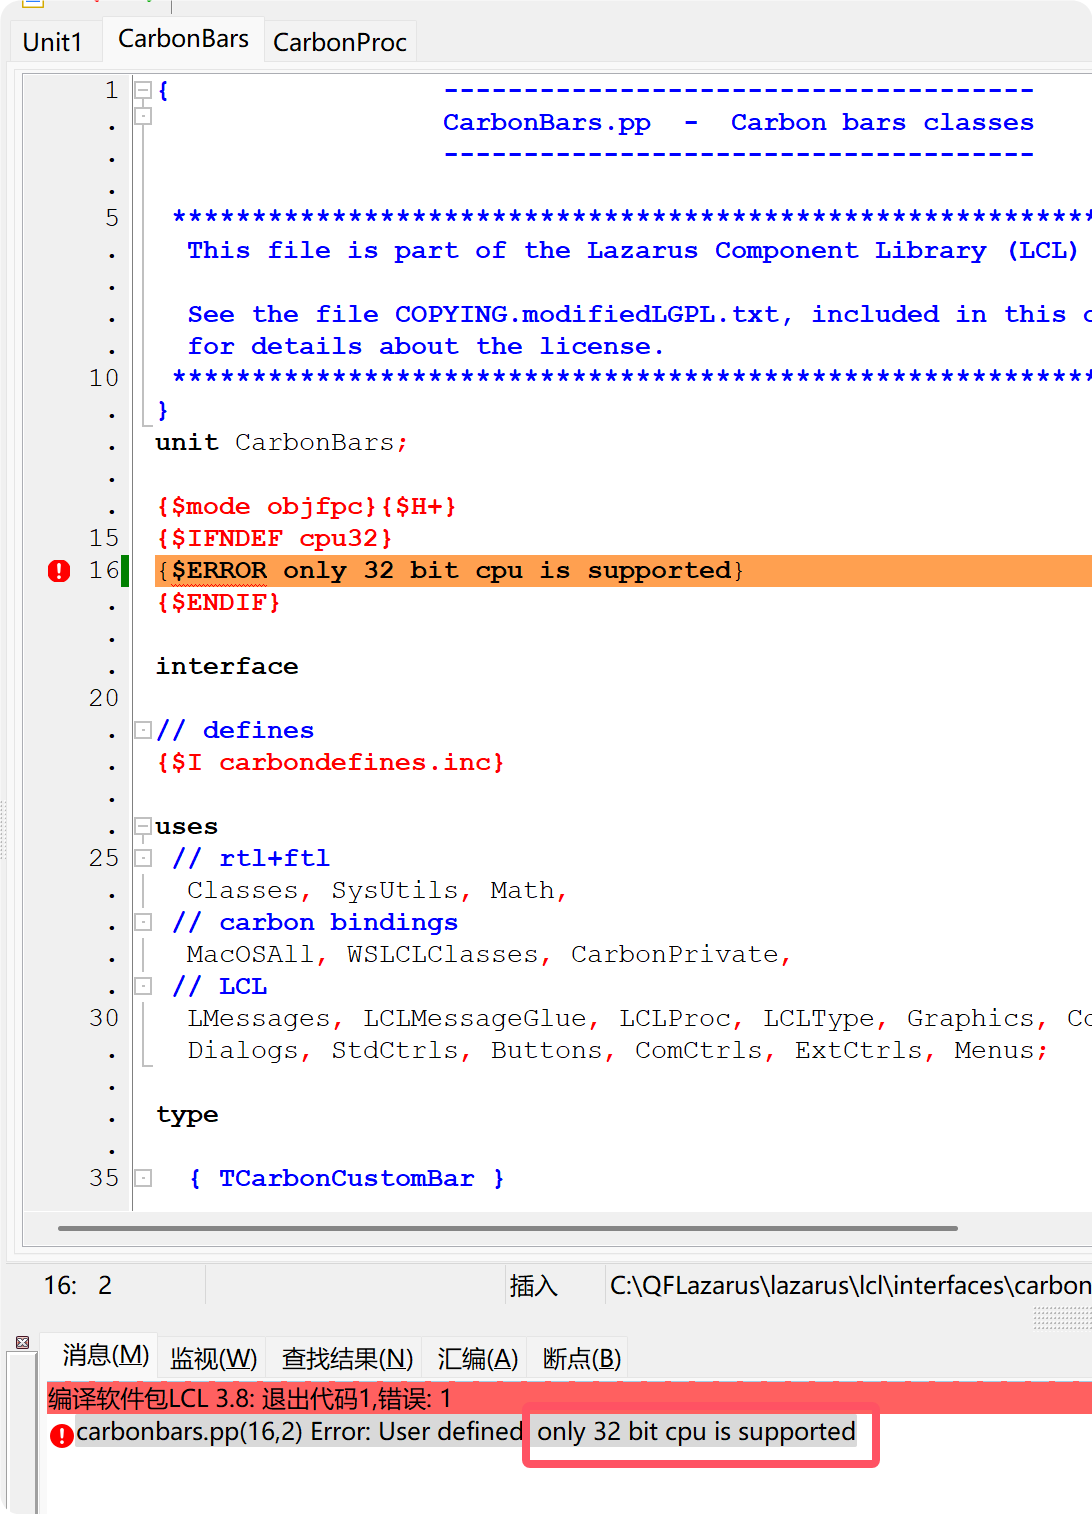Close the messages panel with the x icon
This screenshot has width=1092, height=1514.
22,1342
